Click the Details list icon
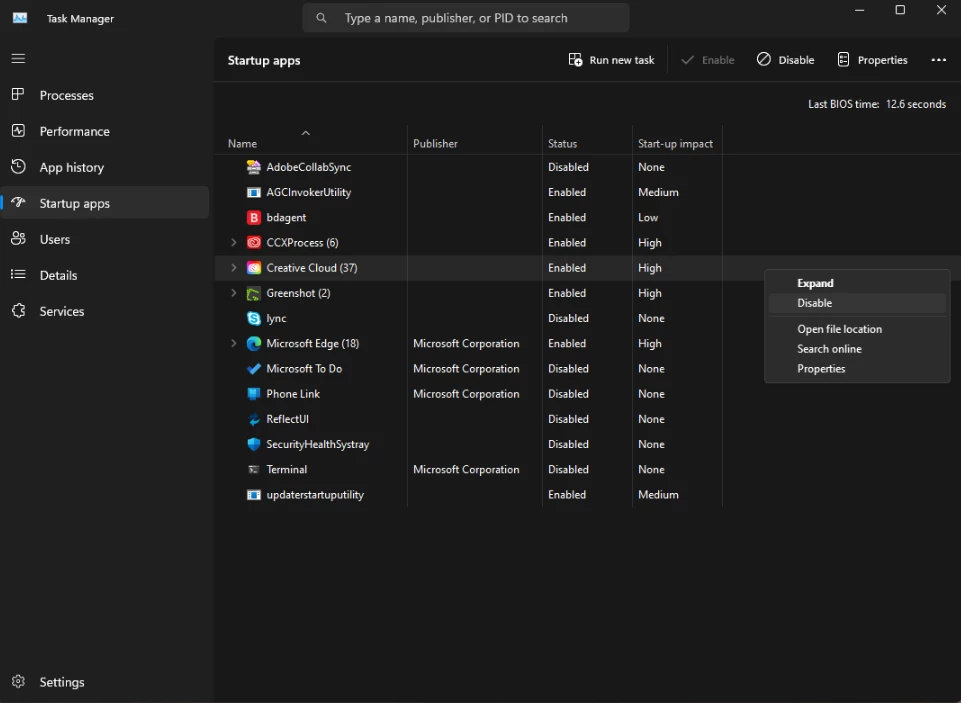Screen dimensions: 961x703 [x=18, y=275]
